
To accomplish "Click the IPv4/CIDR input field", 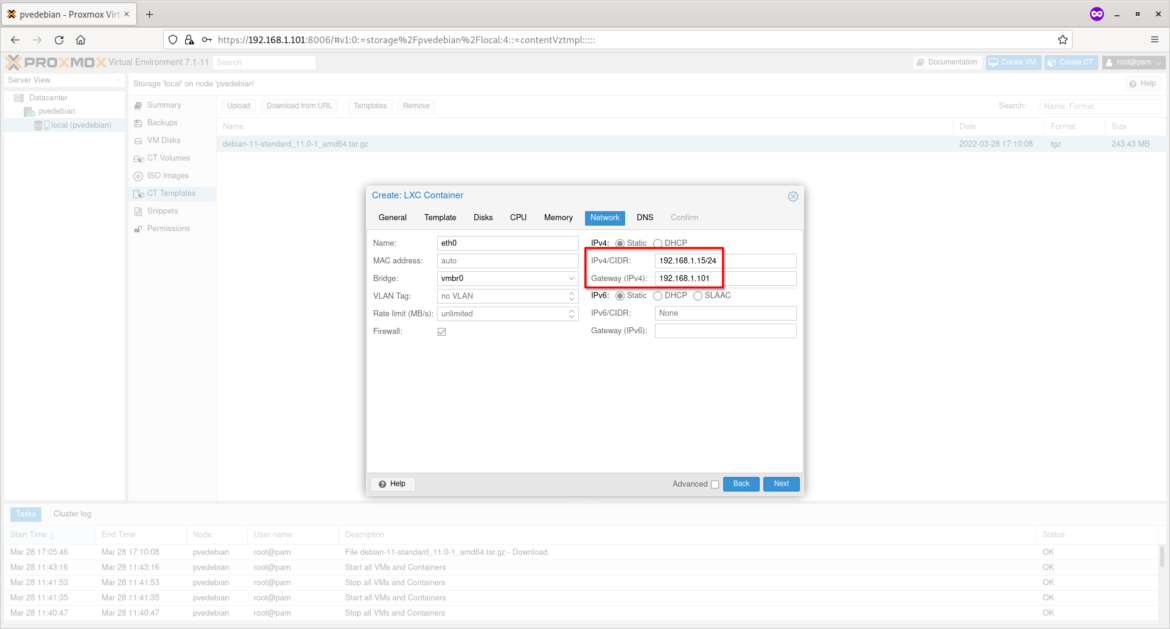I will coord(725,261).
